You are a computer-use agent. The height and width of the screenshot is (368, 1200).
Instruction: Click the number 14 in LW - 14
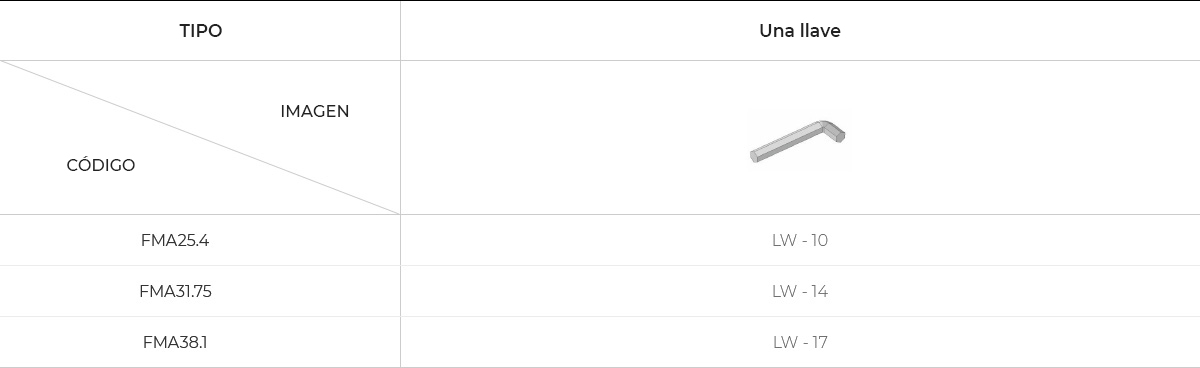click(818, 291)
